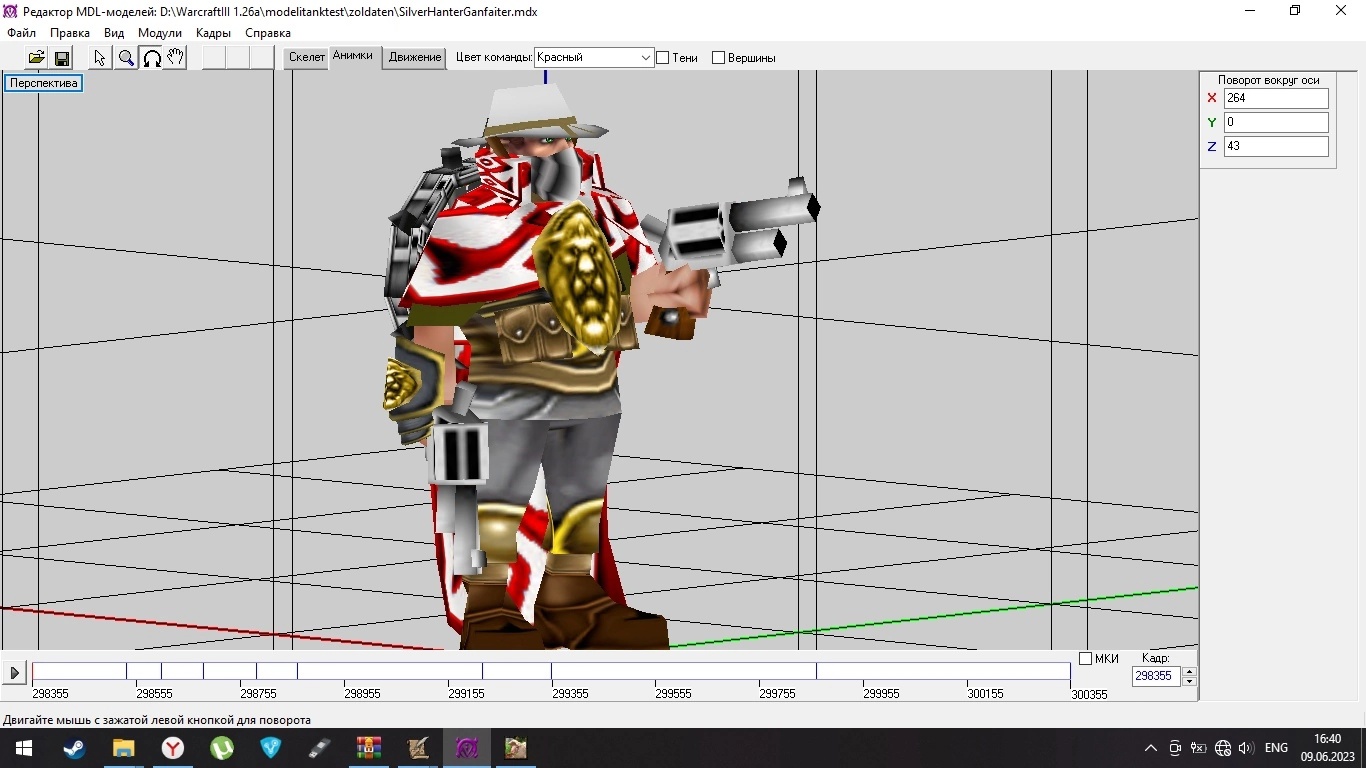Image resolution: width=1366 pixels, height=768 pixels.
Task: Click the Перспектива view button
Action: [44, 83]
